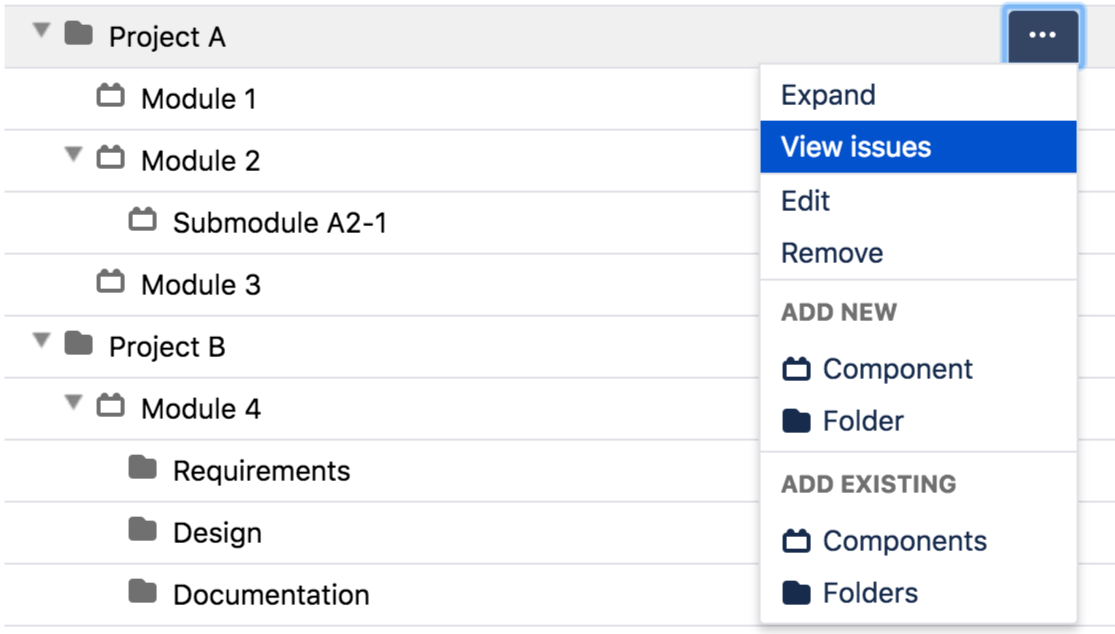Collapse Module 2 disclosure triangle

point(72,155)
